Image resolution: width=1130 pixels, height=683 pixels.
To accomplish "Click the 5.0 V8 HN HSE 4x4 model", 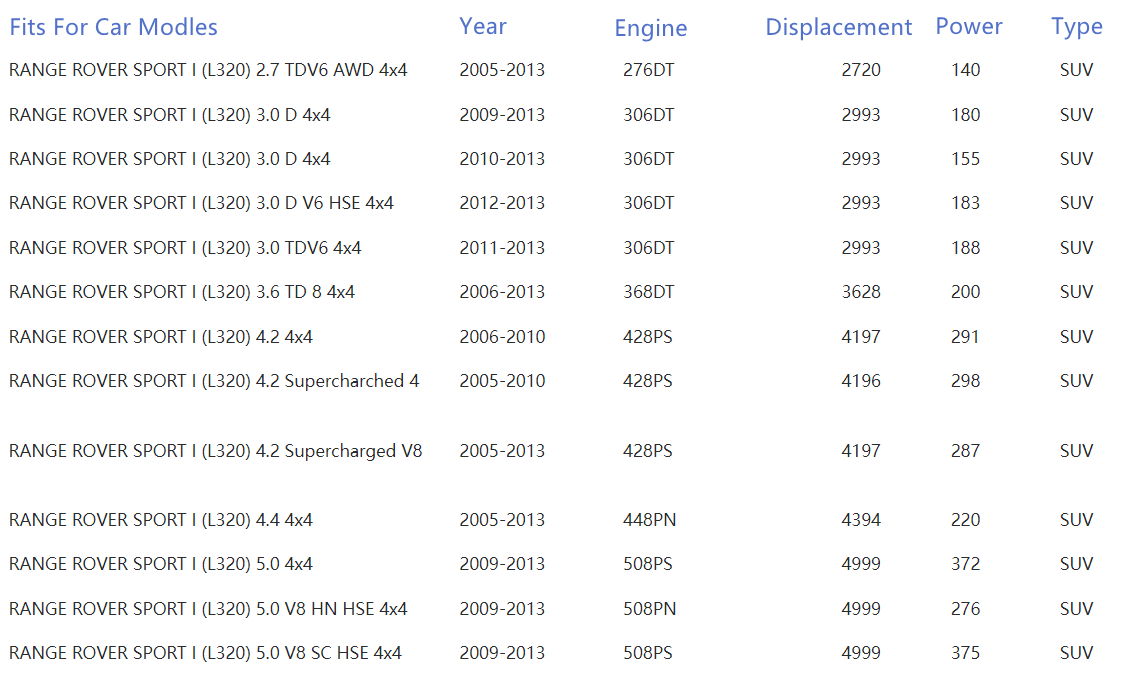I will pyautogui.click(x=208, y=609).
